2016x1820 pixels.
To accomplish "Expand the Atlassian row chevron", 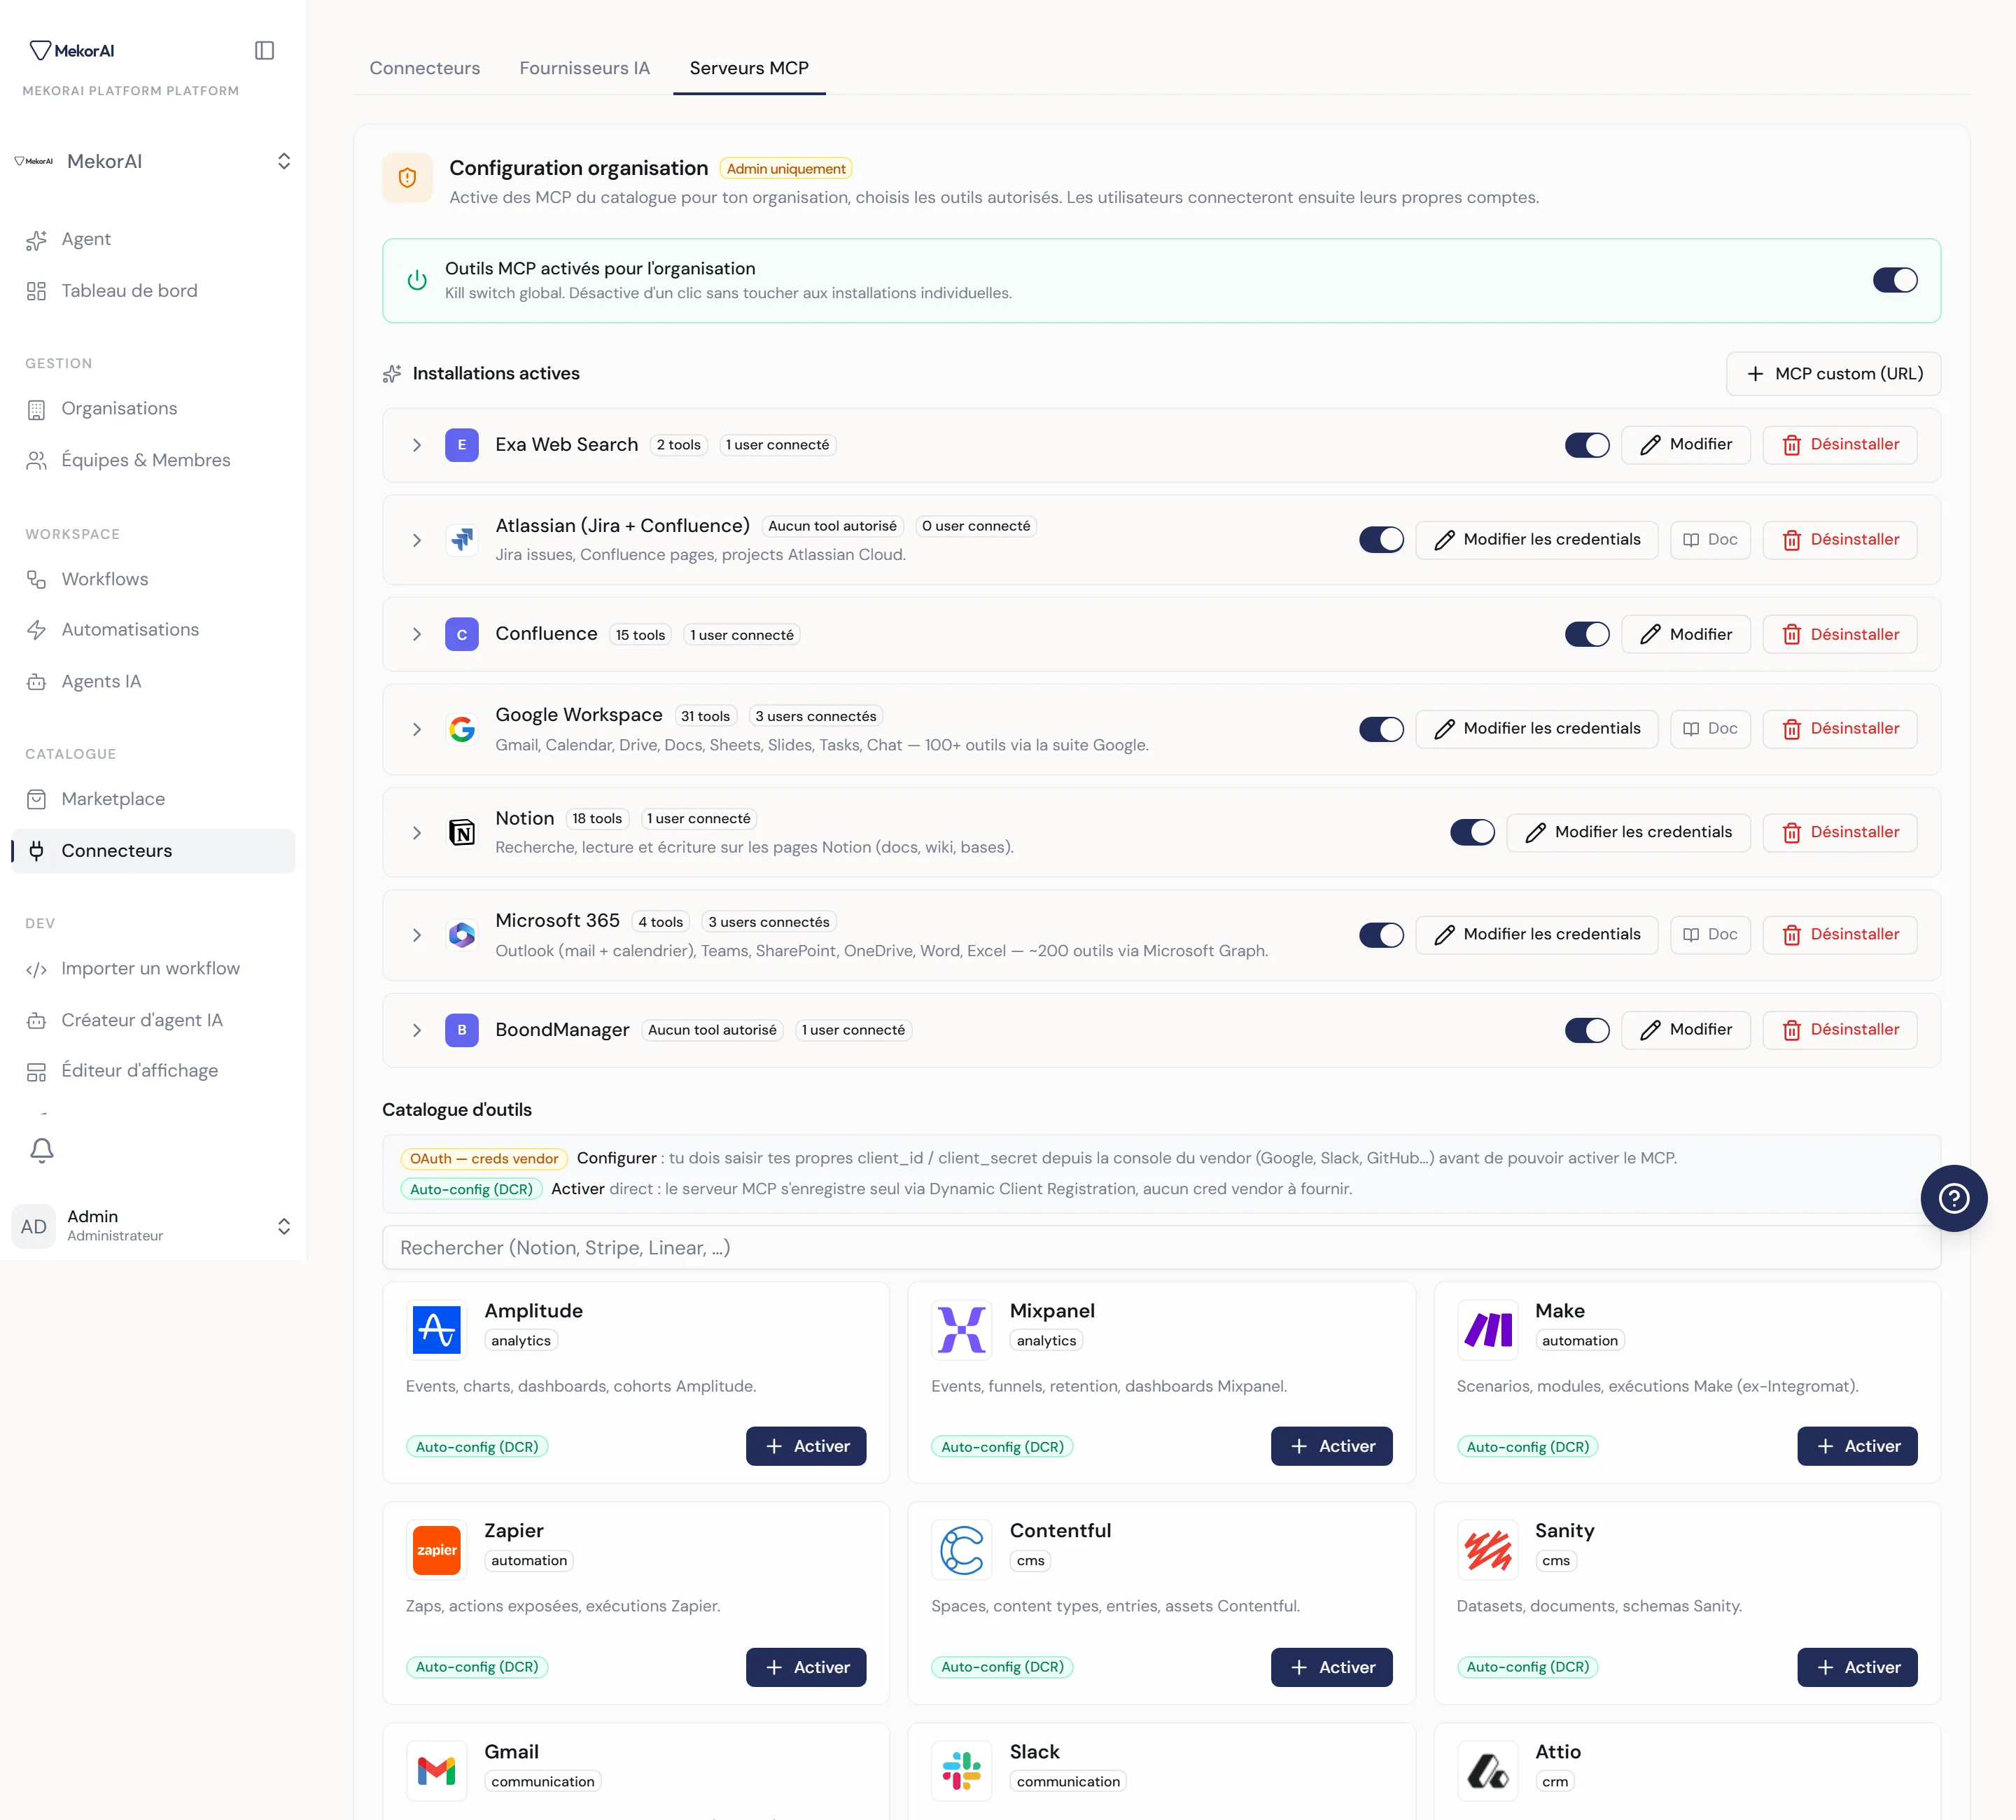I will click(417, 540).
